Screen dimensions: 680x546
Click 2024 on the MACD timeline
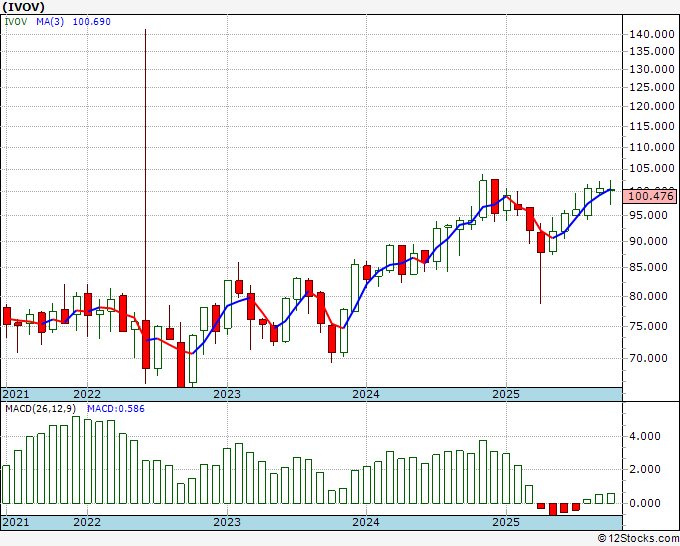tap(366, 522)
